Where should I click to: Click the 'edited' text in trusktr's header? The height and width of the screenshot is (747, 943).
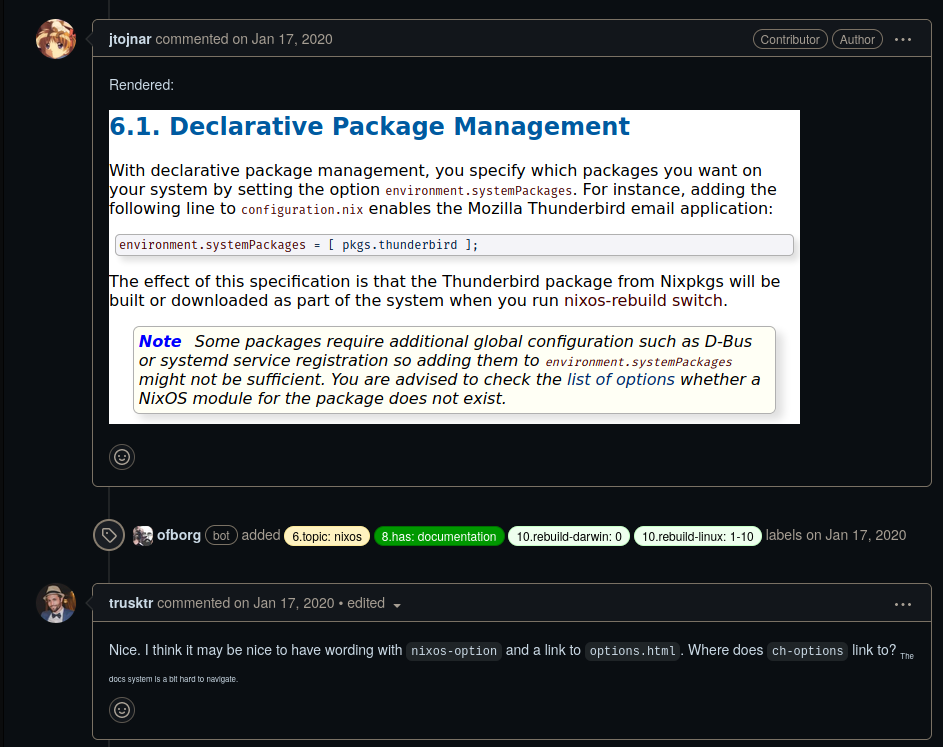tap(366, 603)
